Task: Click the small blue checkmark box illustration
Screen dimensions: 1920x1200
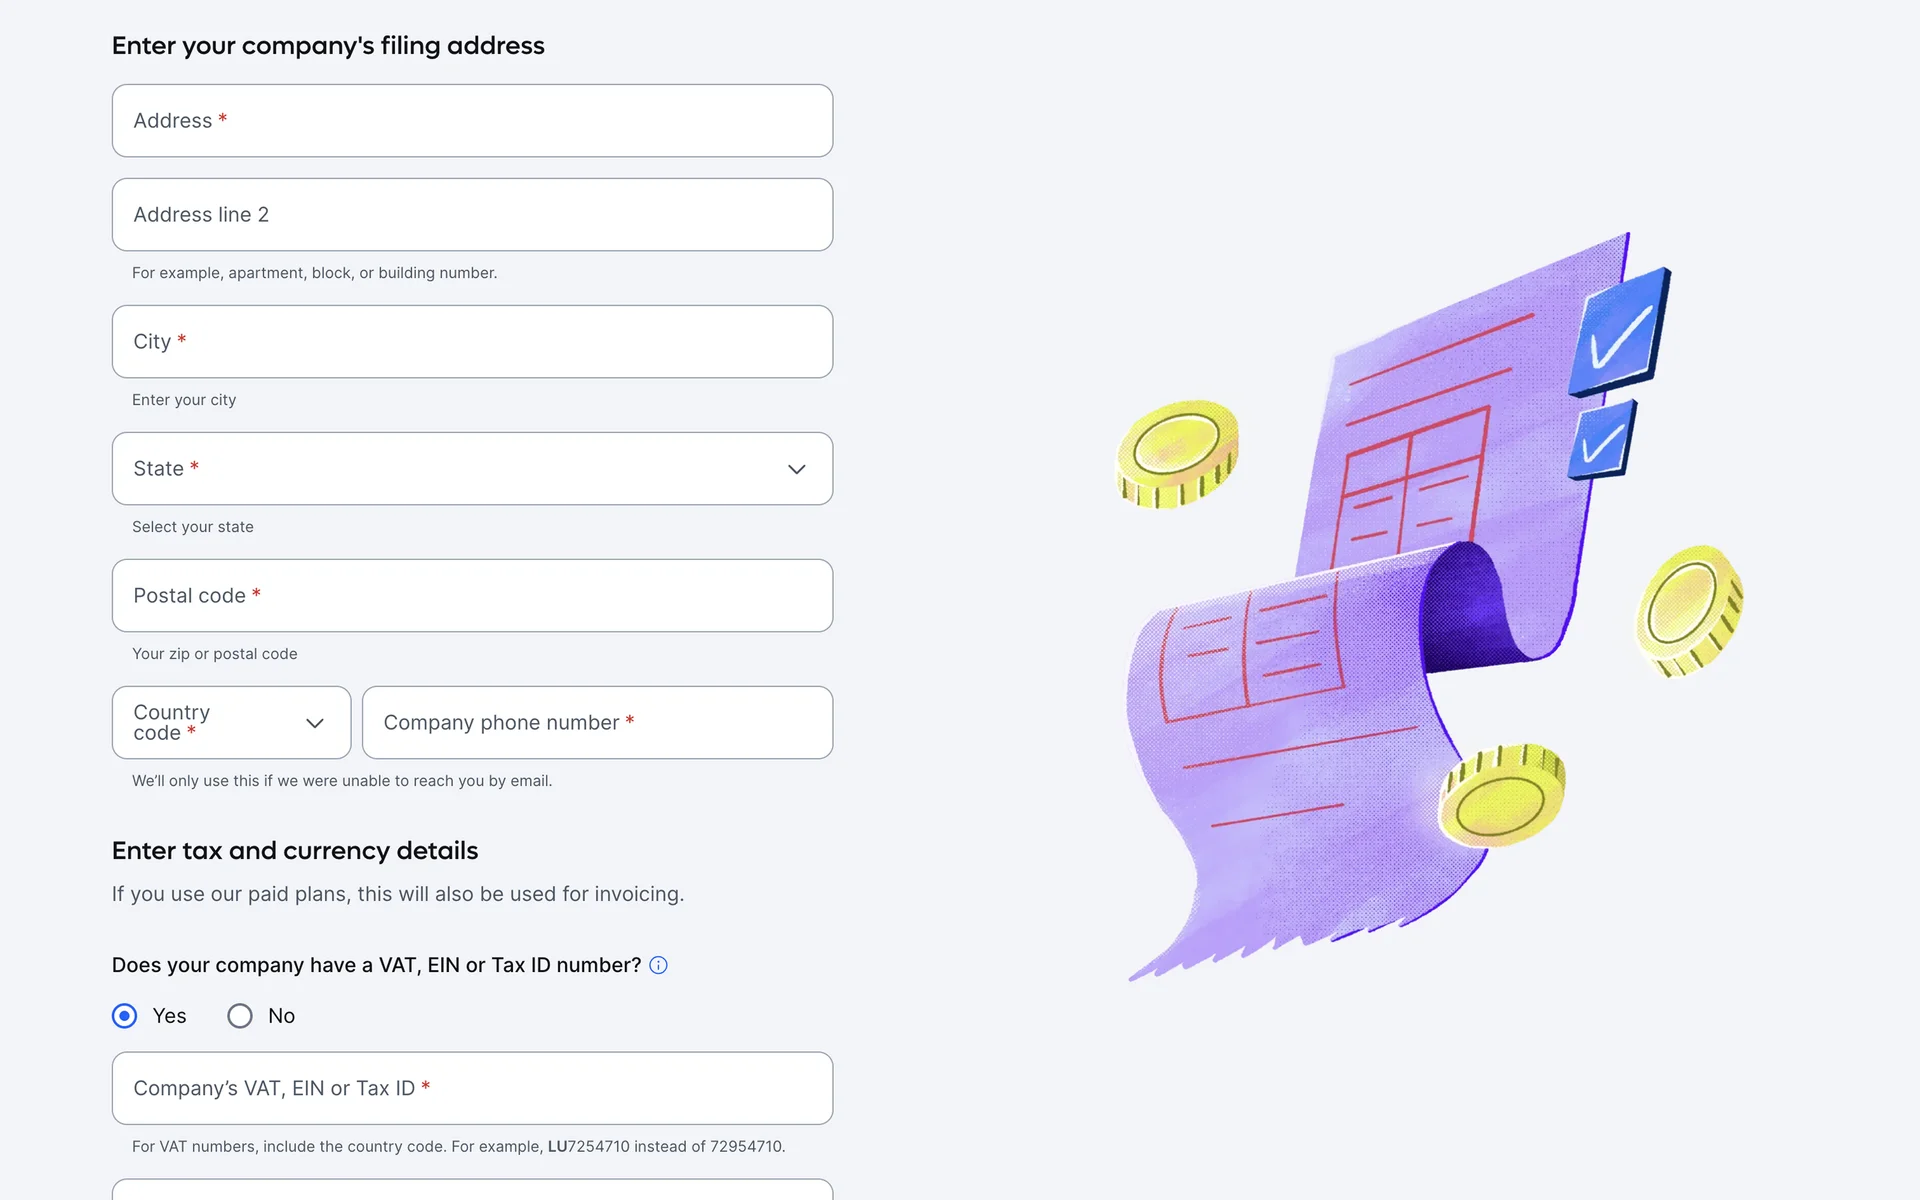Action: coord(1602,441)
